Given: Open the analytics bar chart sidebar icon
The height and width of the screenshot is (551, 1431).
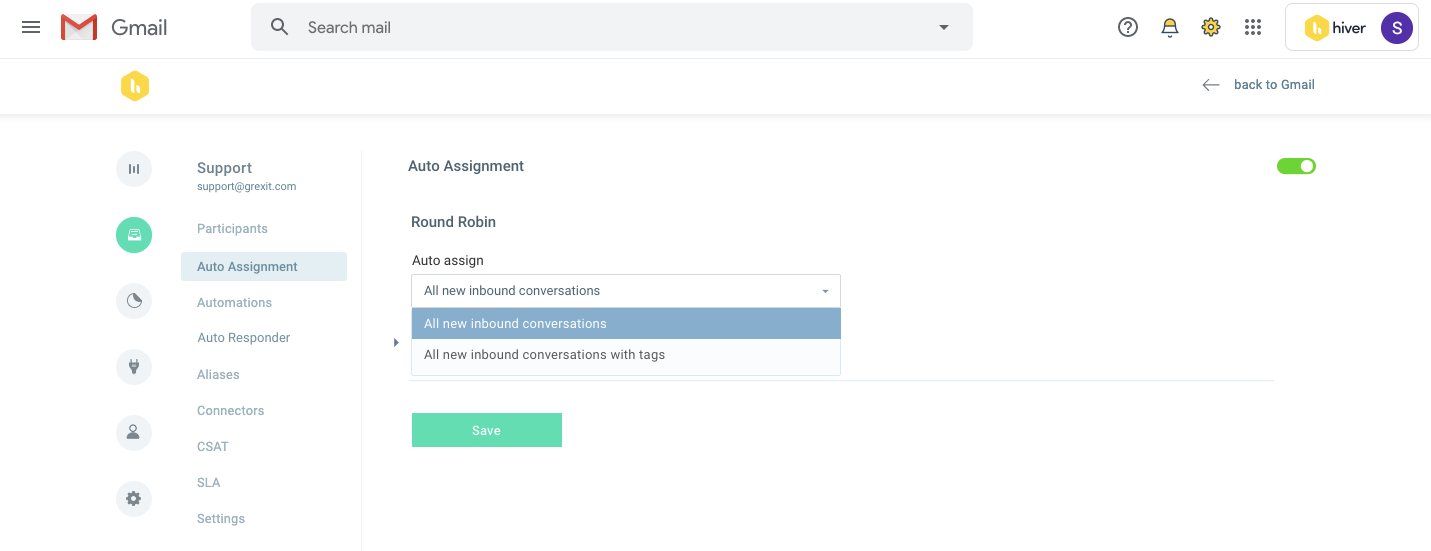Looking at the screenshot, I should [134, 169].
